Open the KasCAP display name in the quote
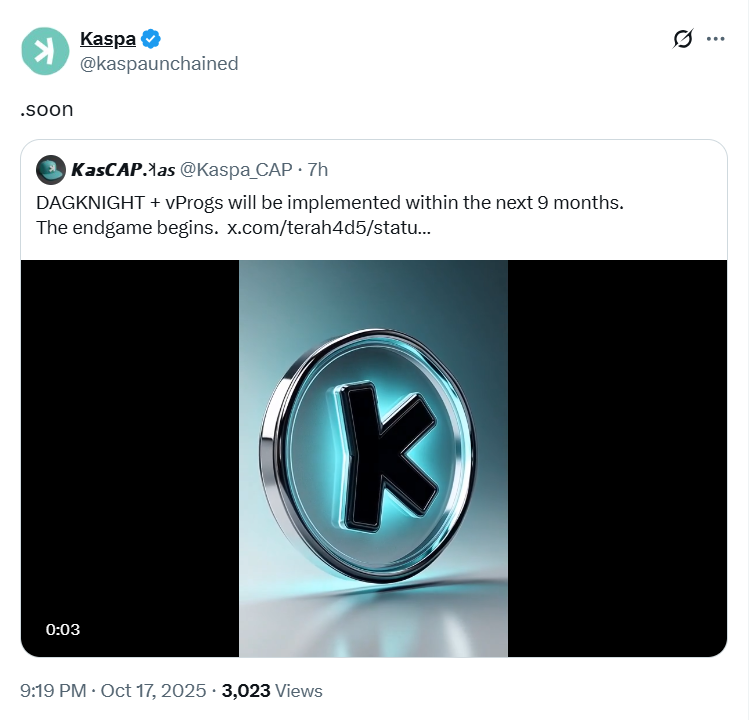 (123, 170)
